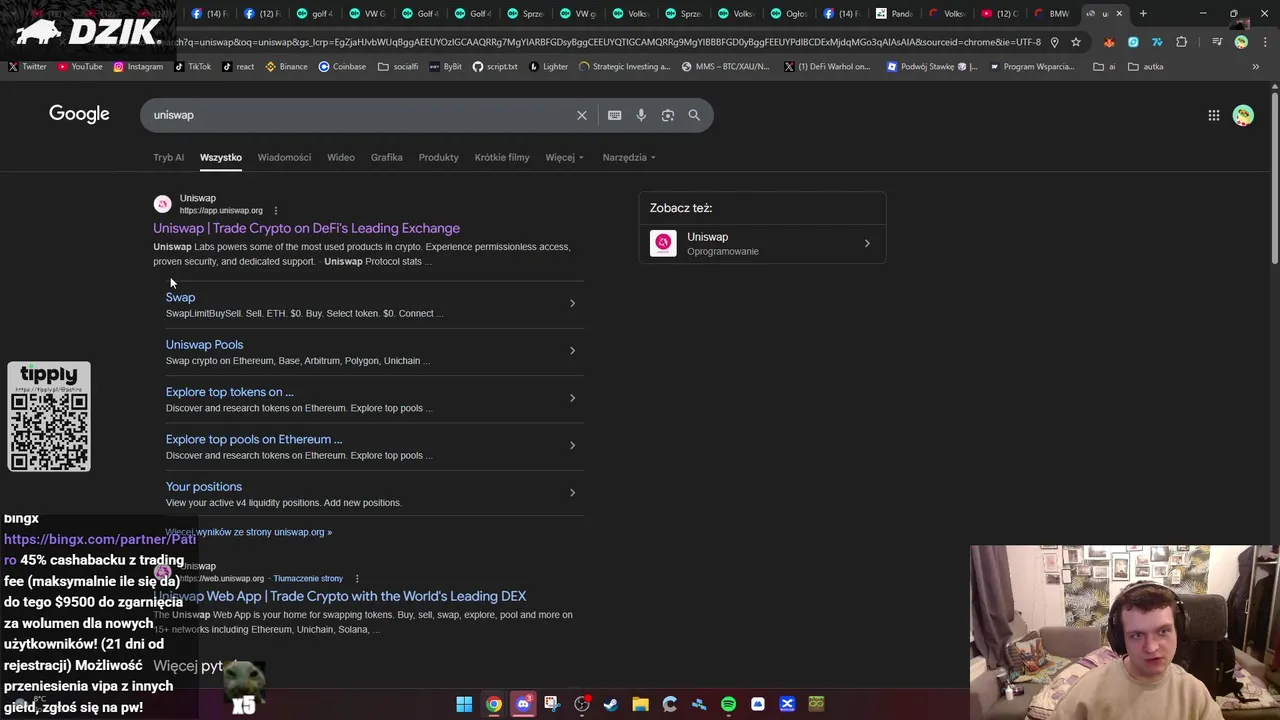Open the Uniswap Oprogramowanie card arrow
This screenshot has height=720, width=1280.
point(867,243)
